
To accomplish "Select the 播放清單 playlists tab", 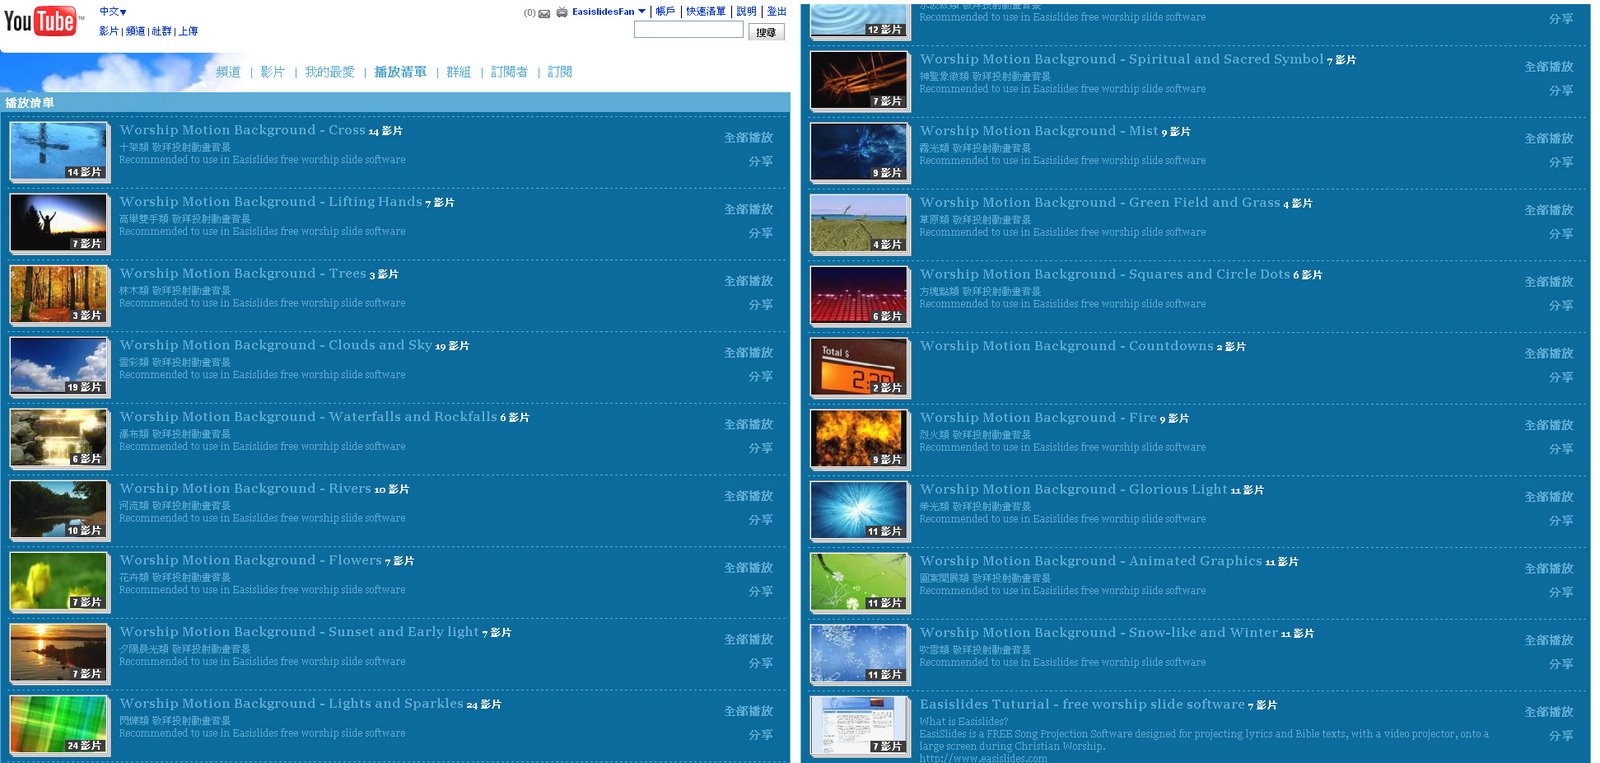I will [400, 72].
